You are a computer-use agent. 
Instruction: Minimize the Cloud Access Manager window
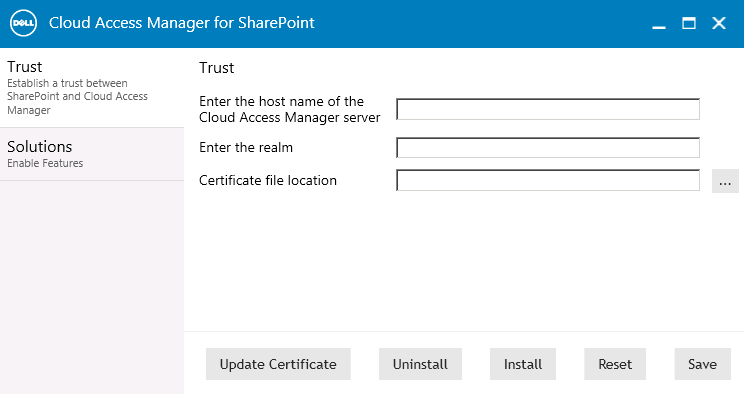coord(659,24)
